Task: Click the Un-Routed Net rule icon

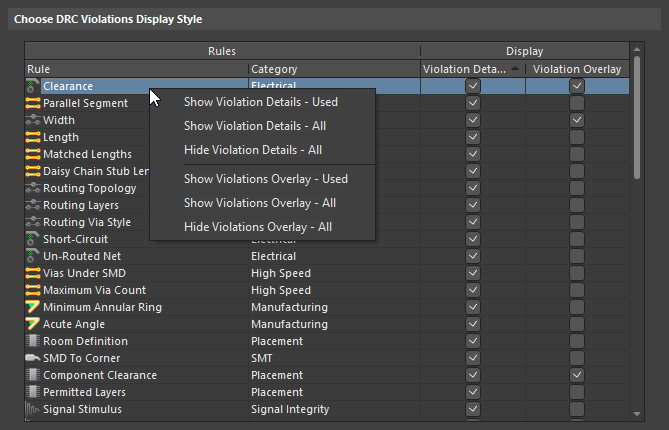Action: 32,256
